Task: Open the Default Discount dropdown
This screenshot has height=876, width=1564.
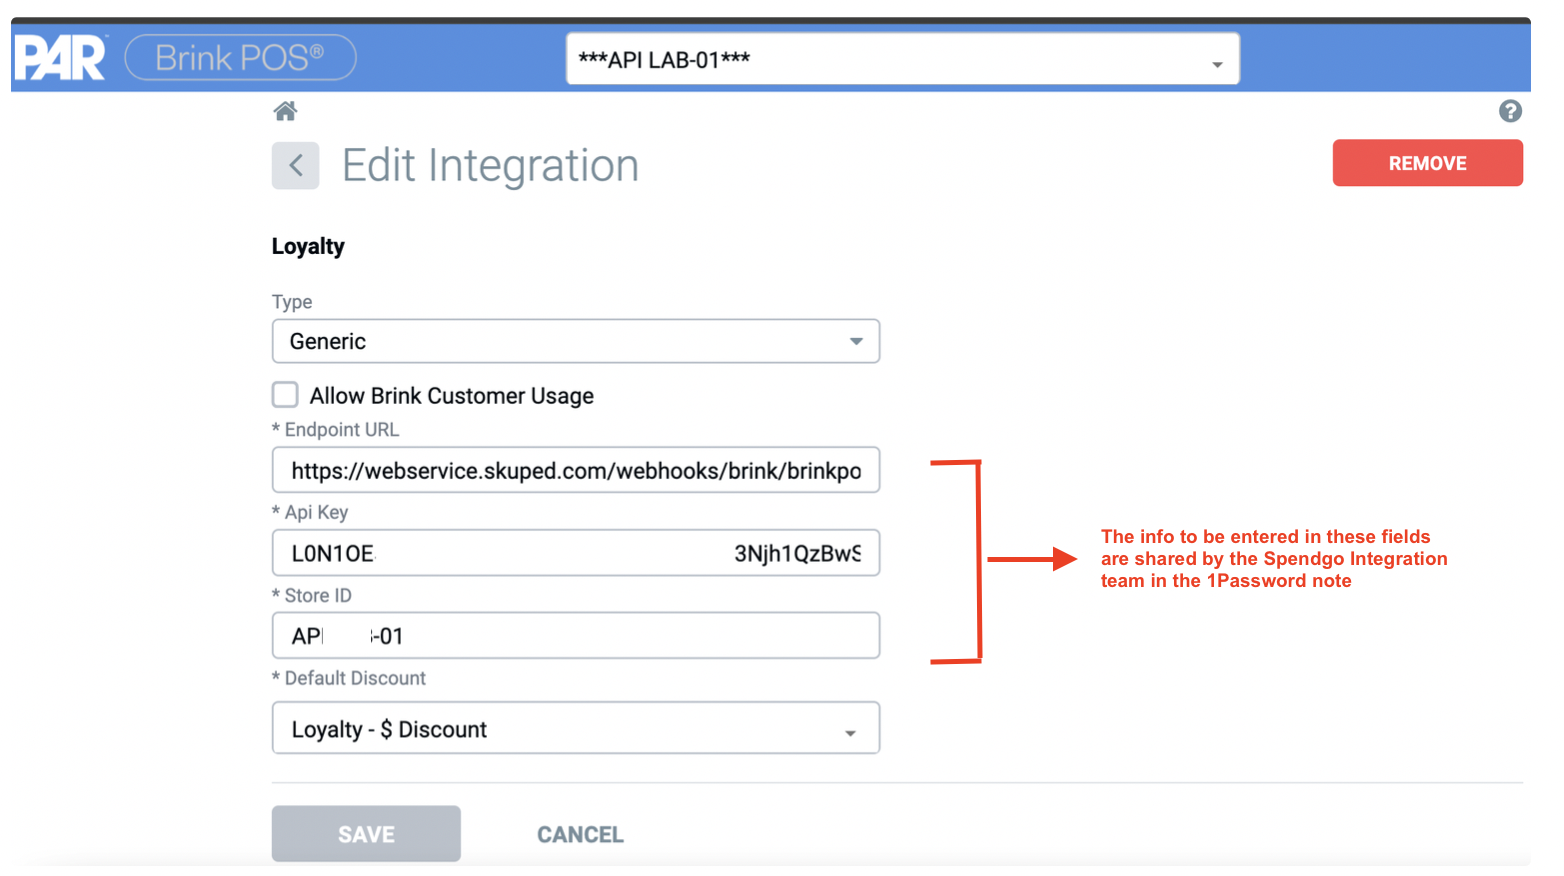Action: coord(575,728)
